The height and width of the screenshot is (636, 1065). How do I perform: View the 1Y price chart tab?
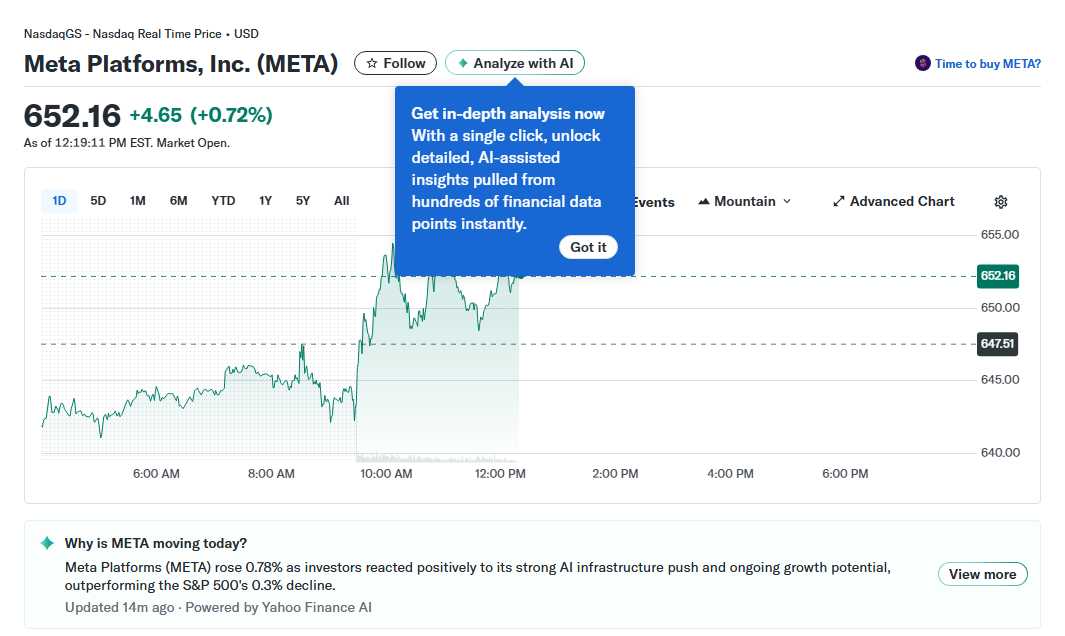(265, 200)
